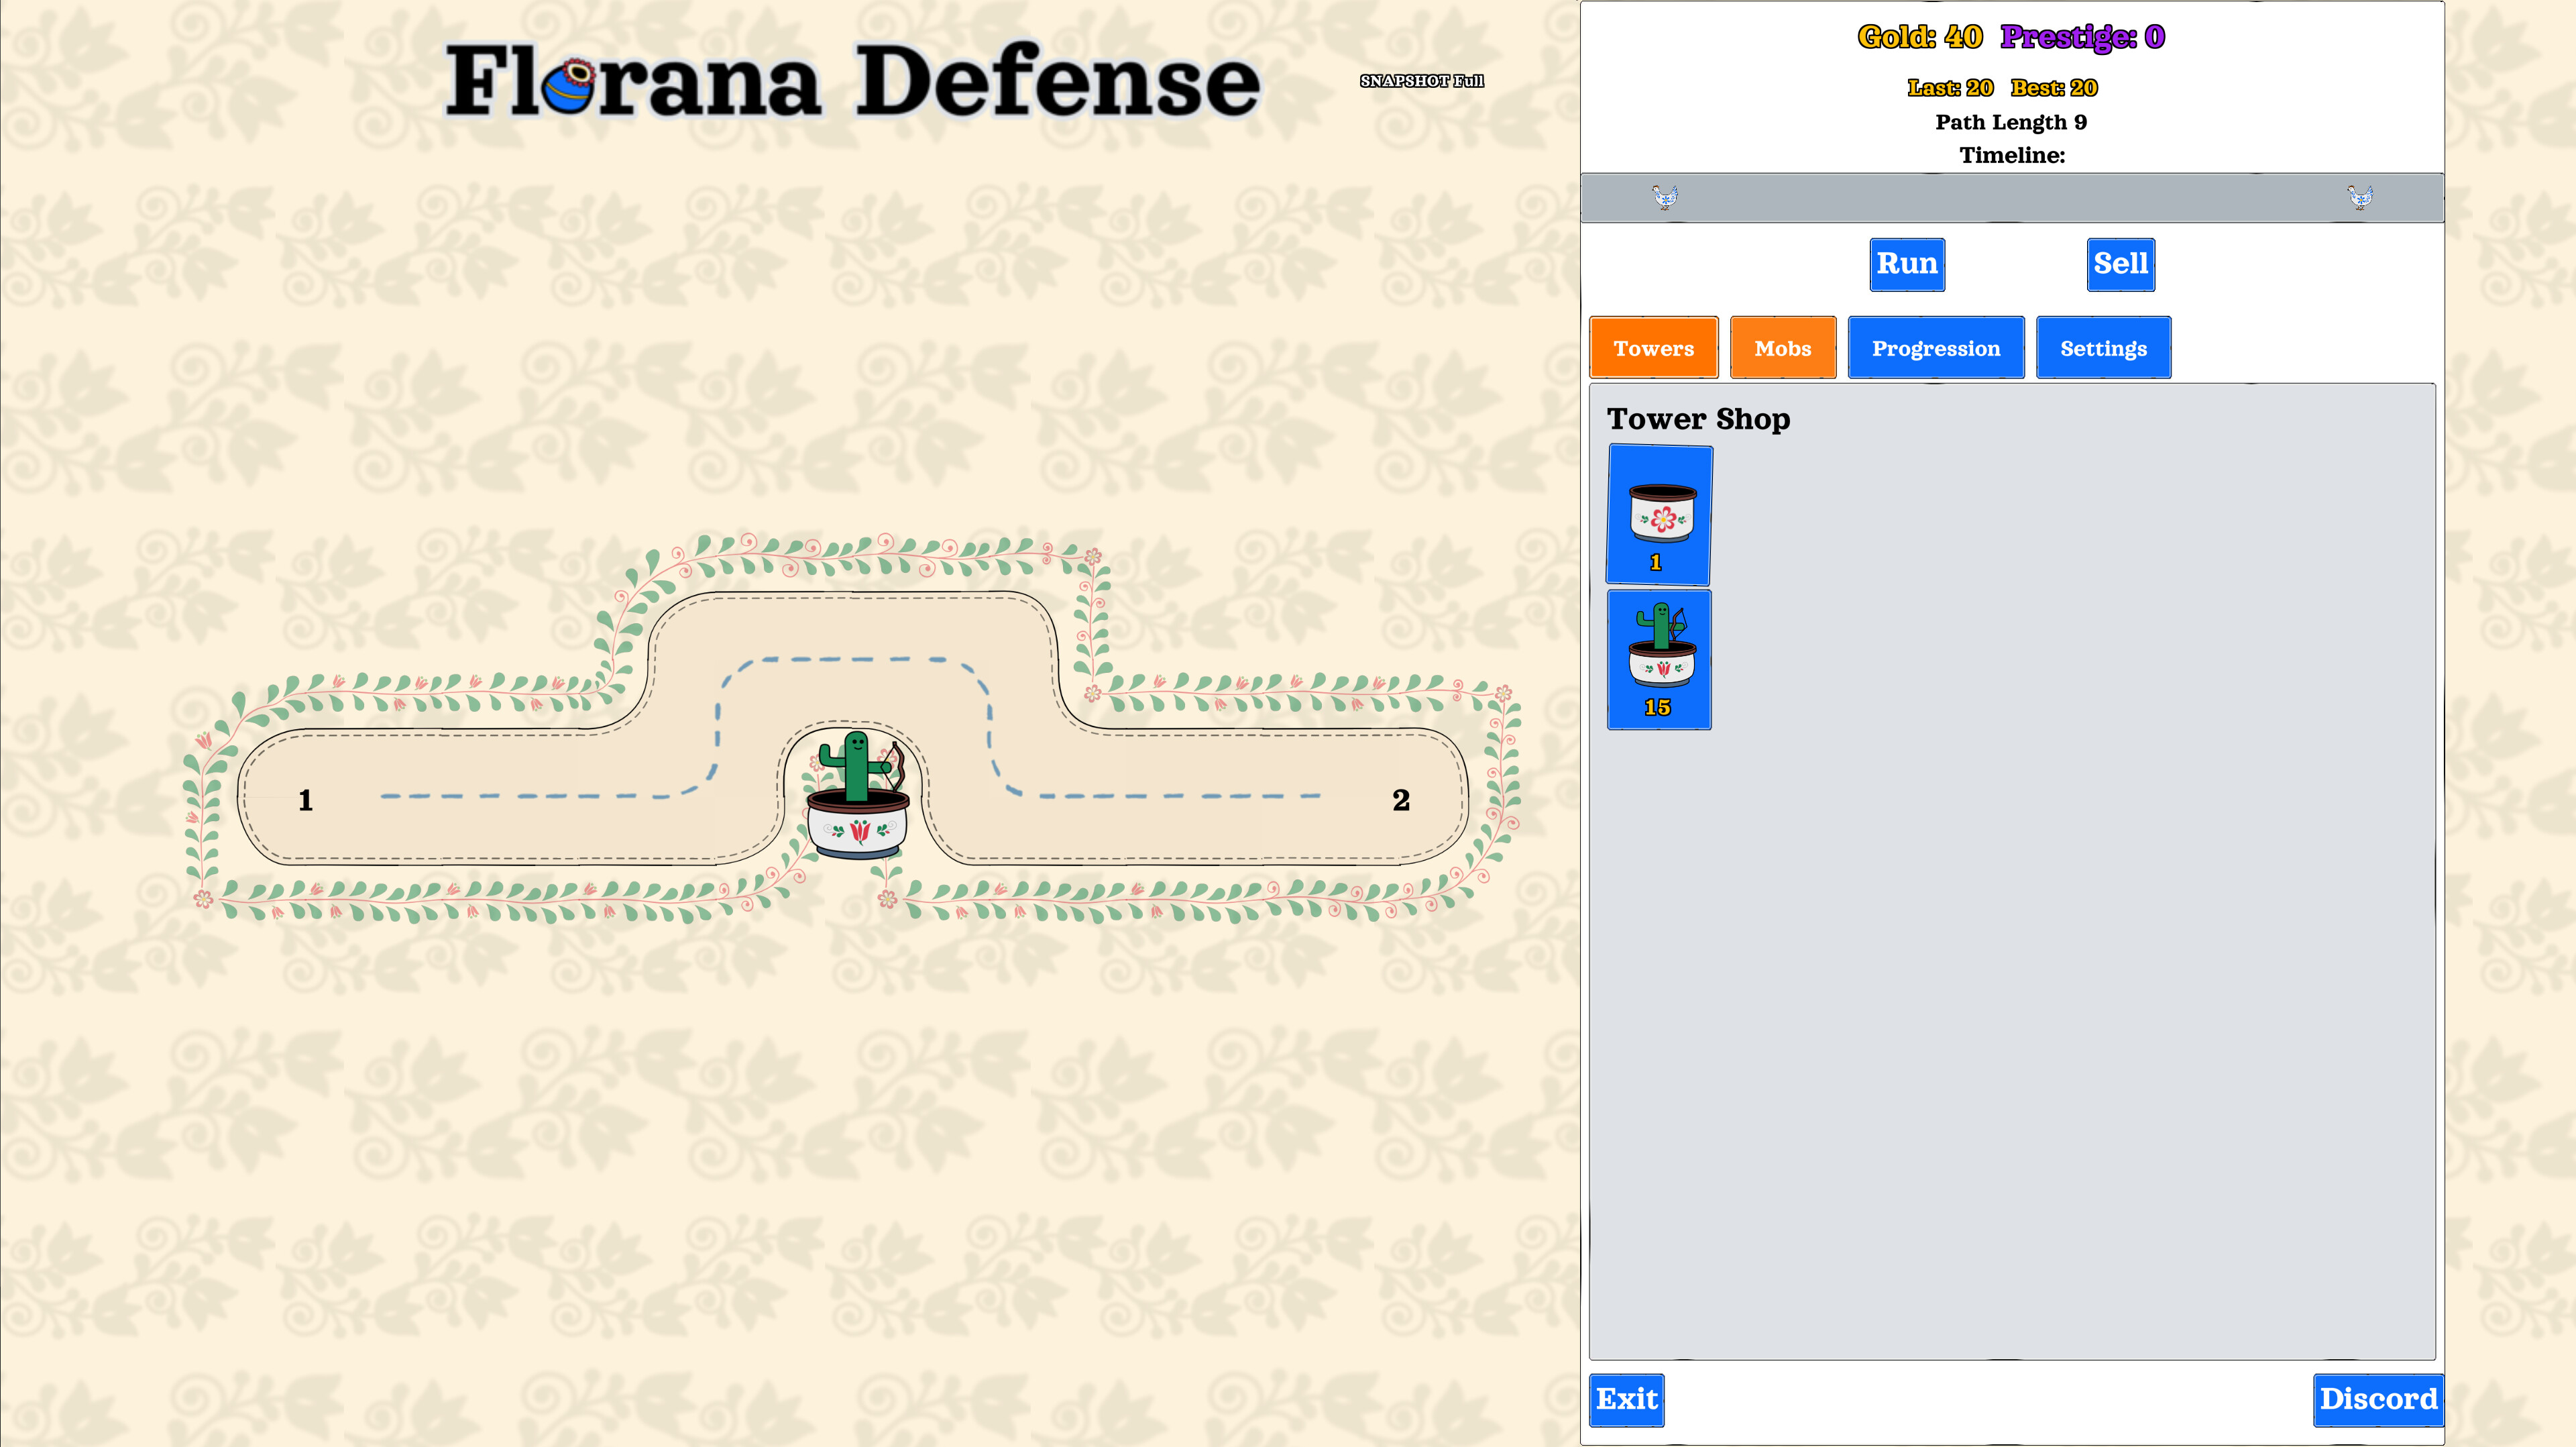Screen dimensions: 2576x1447
Task: Switch to the Mobs tab
Action: click(1783, 348)
